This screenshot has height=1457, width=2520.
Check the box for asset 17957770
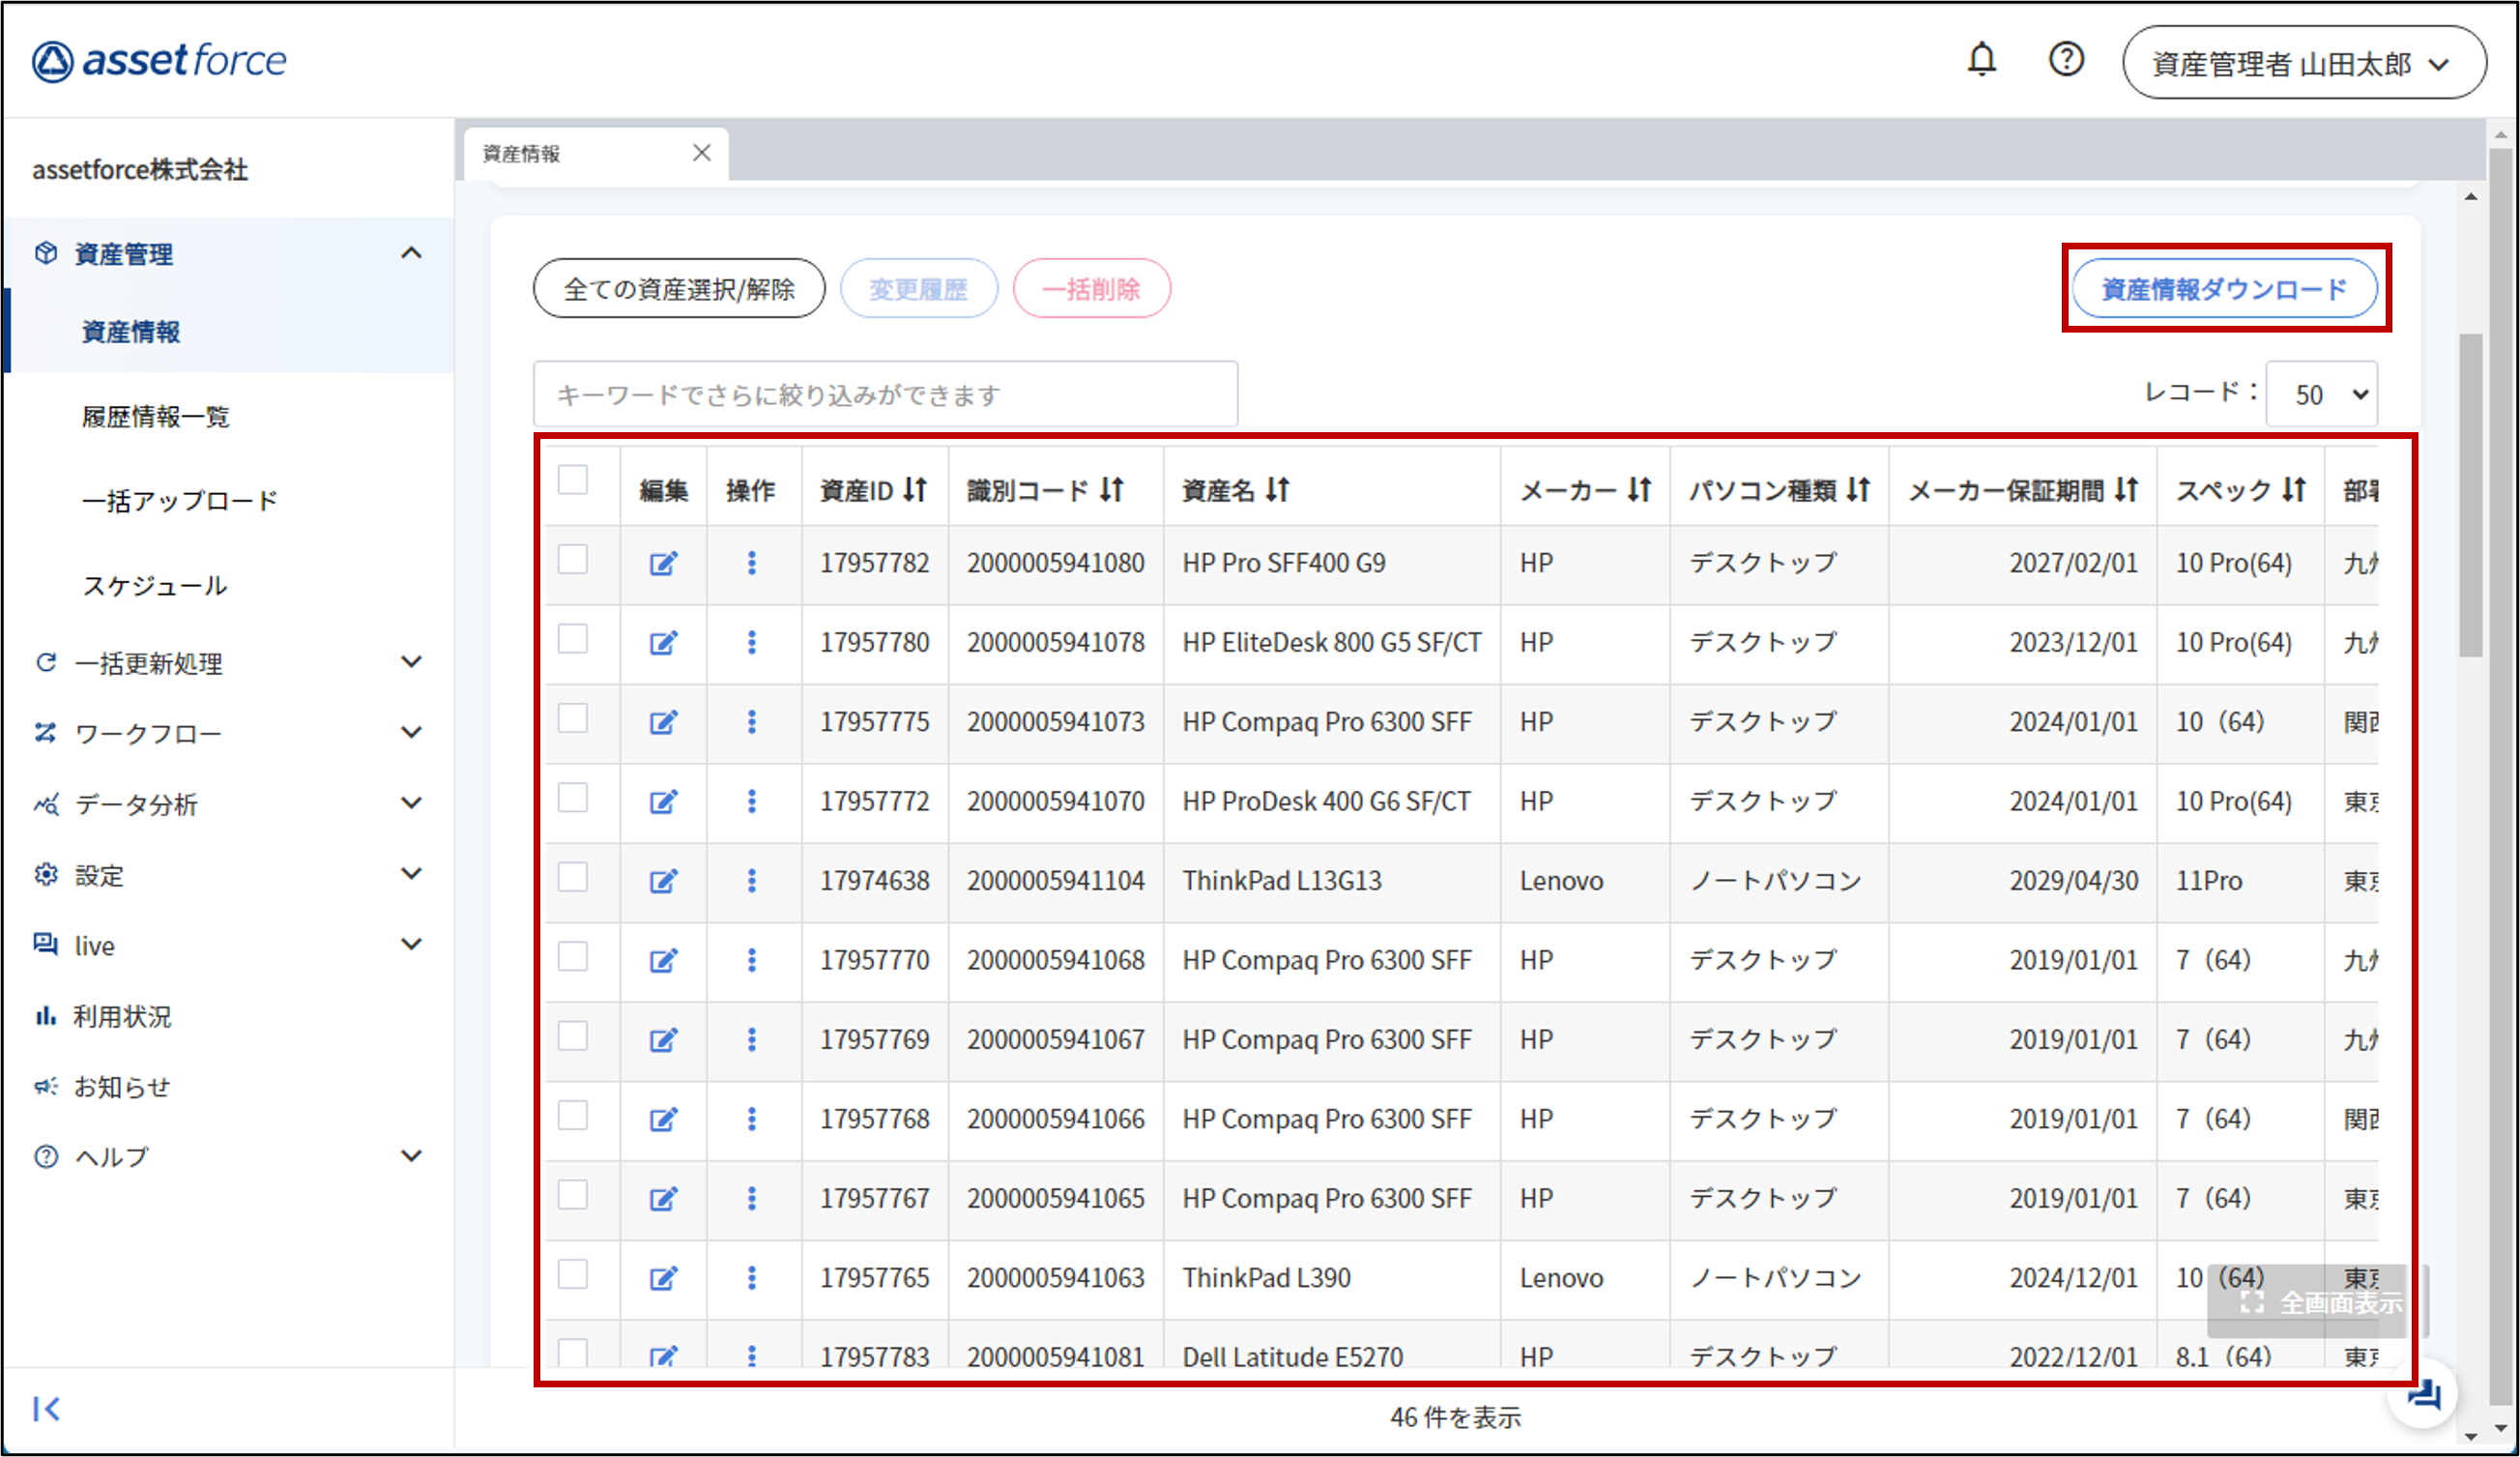[573, 956]
